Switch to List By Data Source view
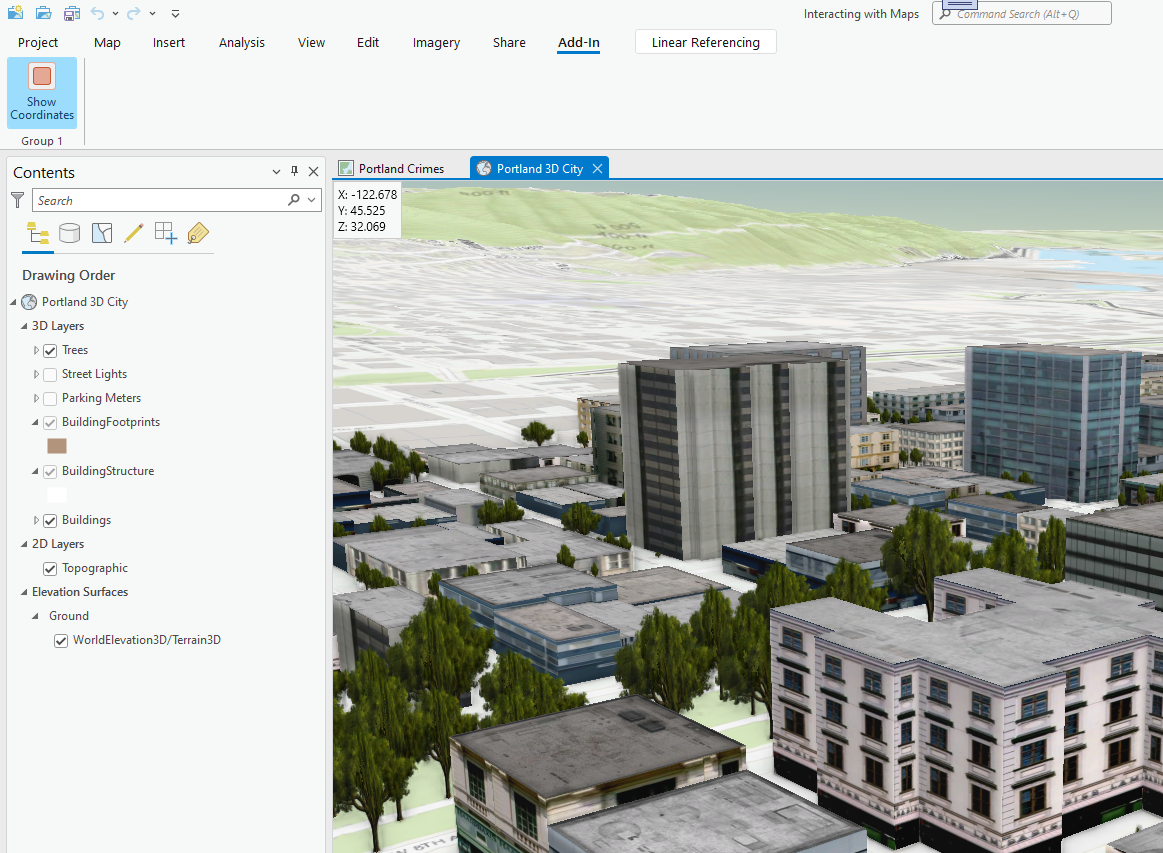The width and height of the screenshot is (1163, 853). click(69, 233)
